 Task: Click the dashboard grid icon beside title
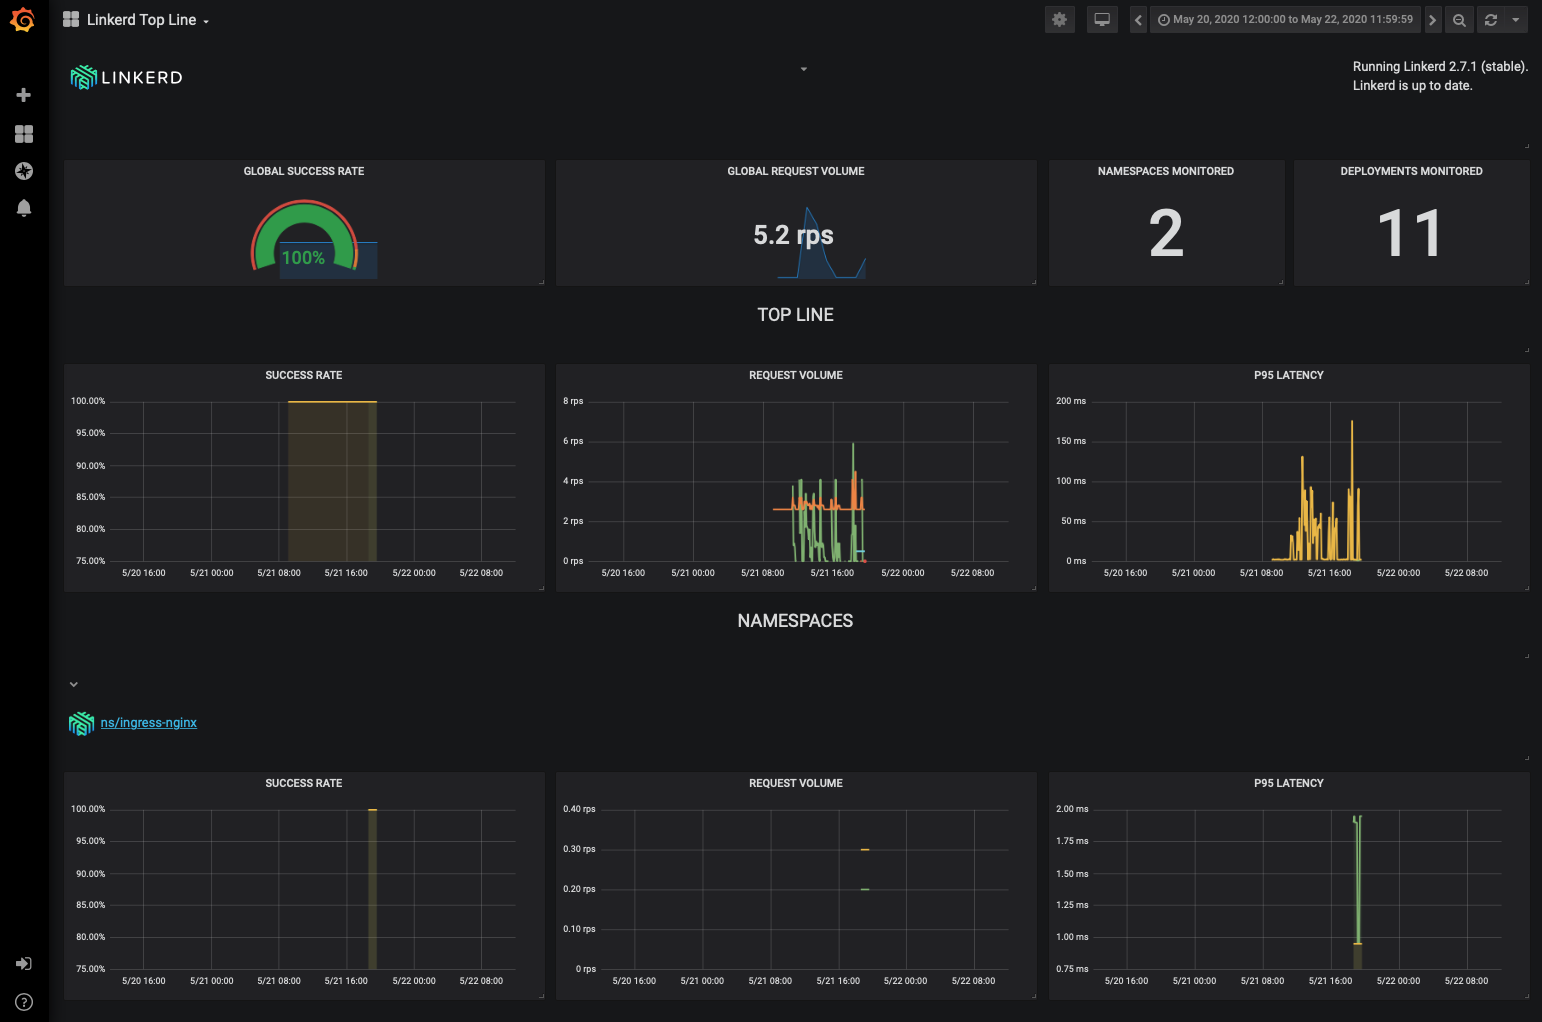71,20
